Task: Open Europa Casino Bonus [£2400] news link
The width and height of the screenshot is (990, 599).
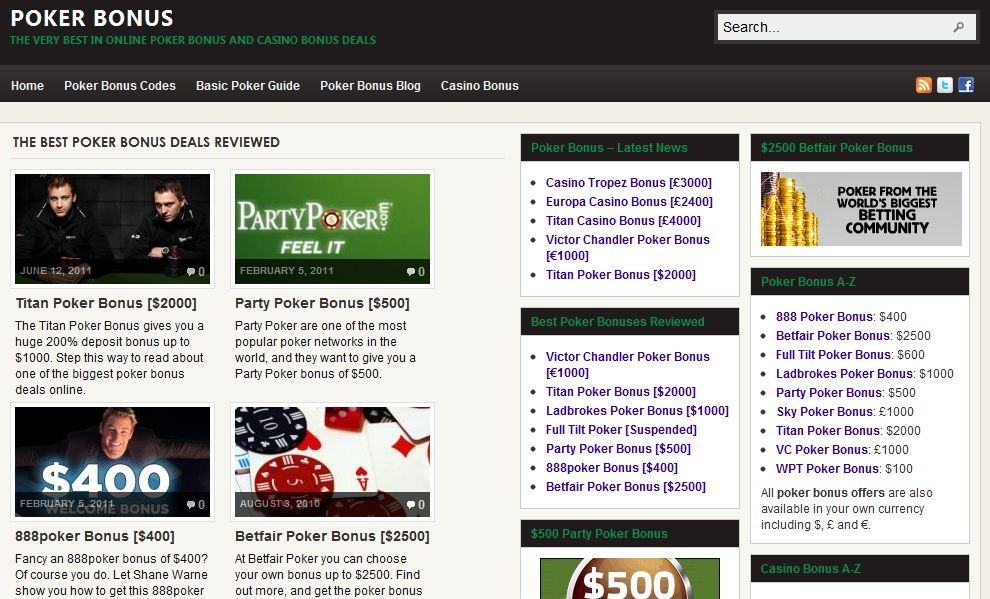Action: click(629, 201)
